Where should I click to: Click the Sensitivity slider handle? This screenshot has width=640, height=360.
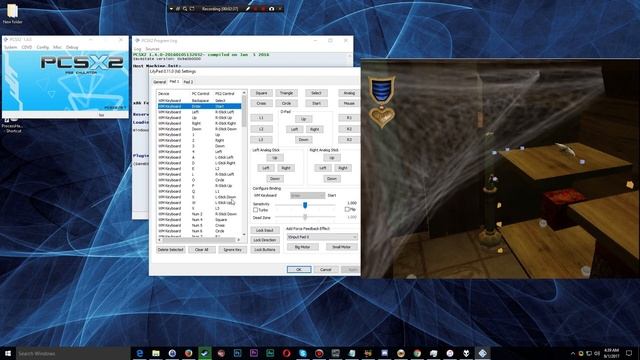pos(305,205)
